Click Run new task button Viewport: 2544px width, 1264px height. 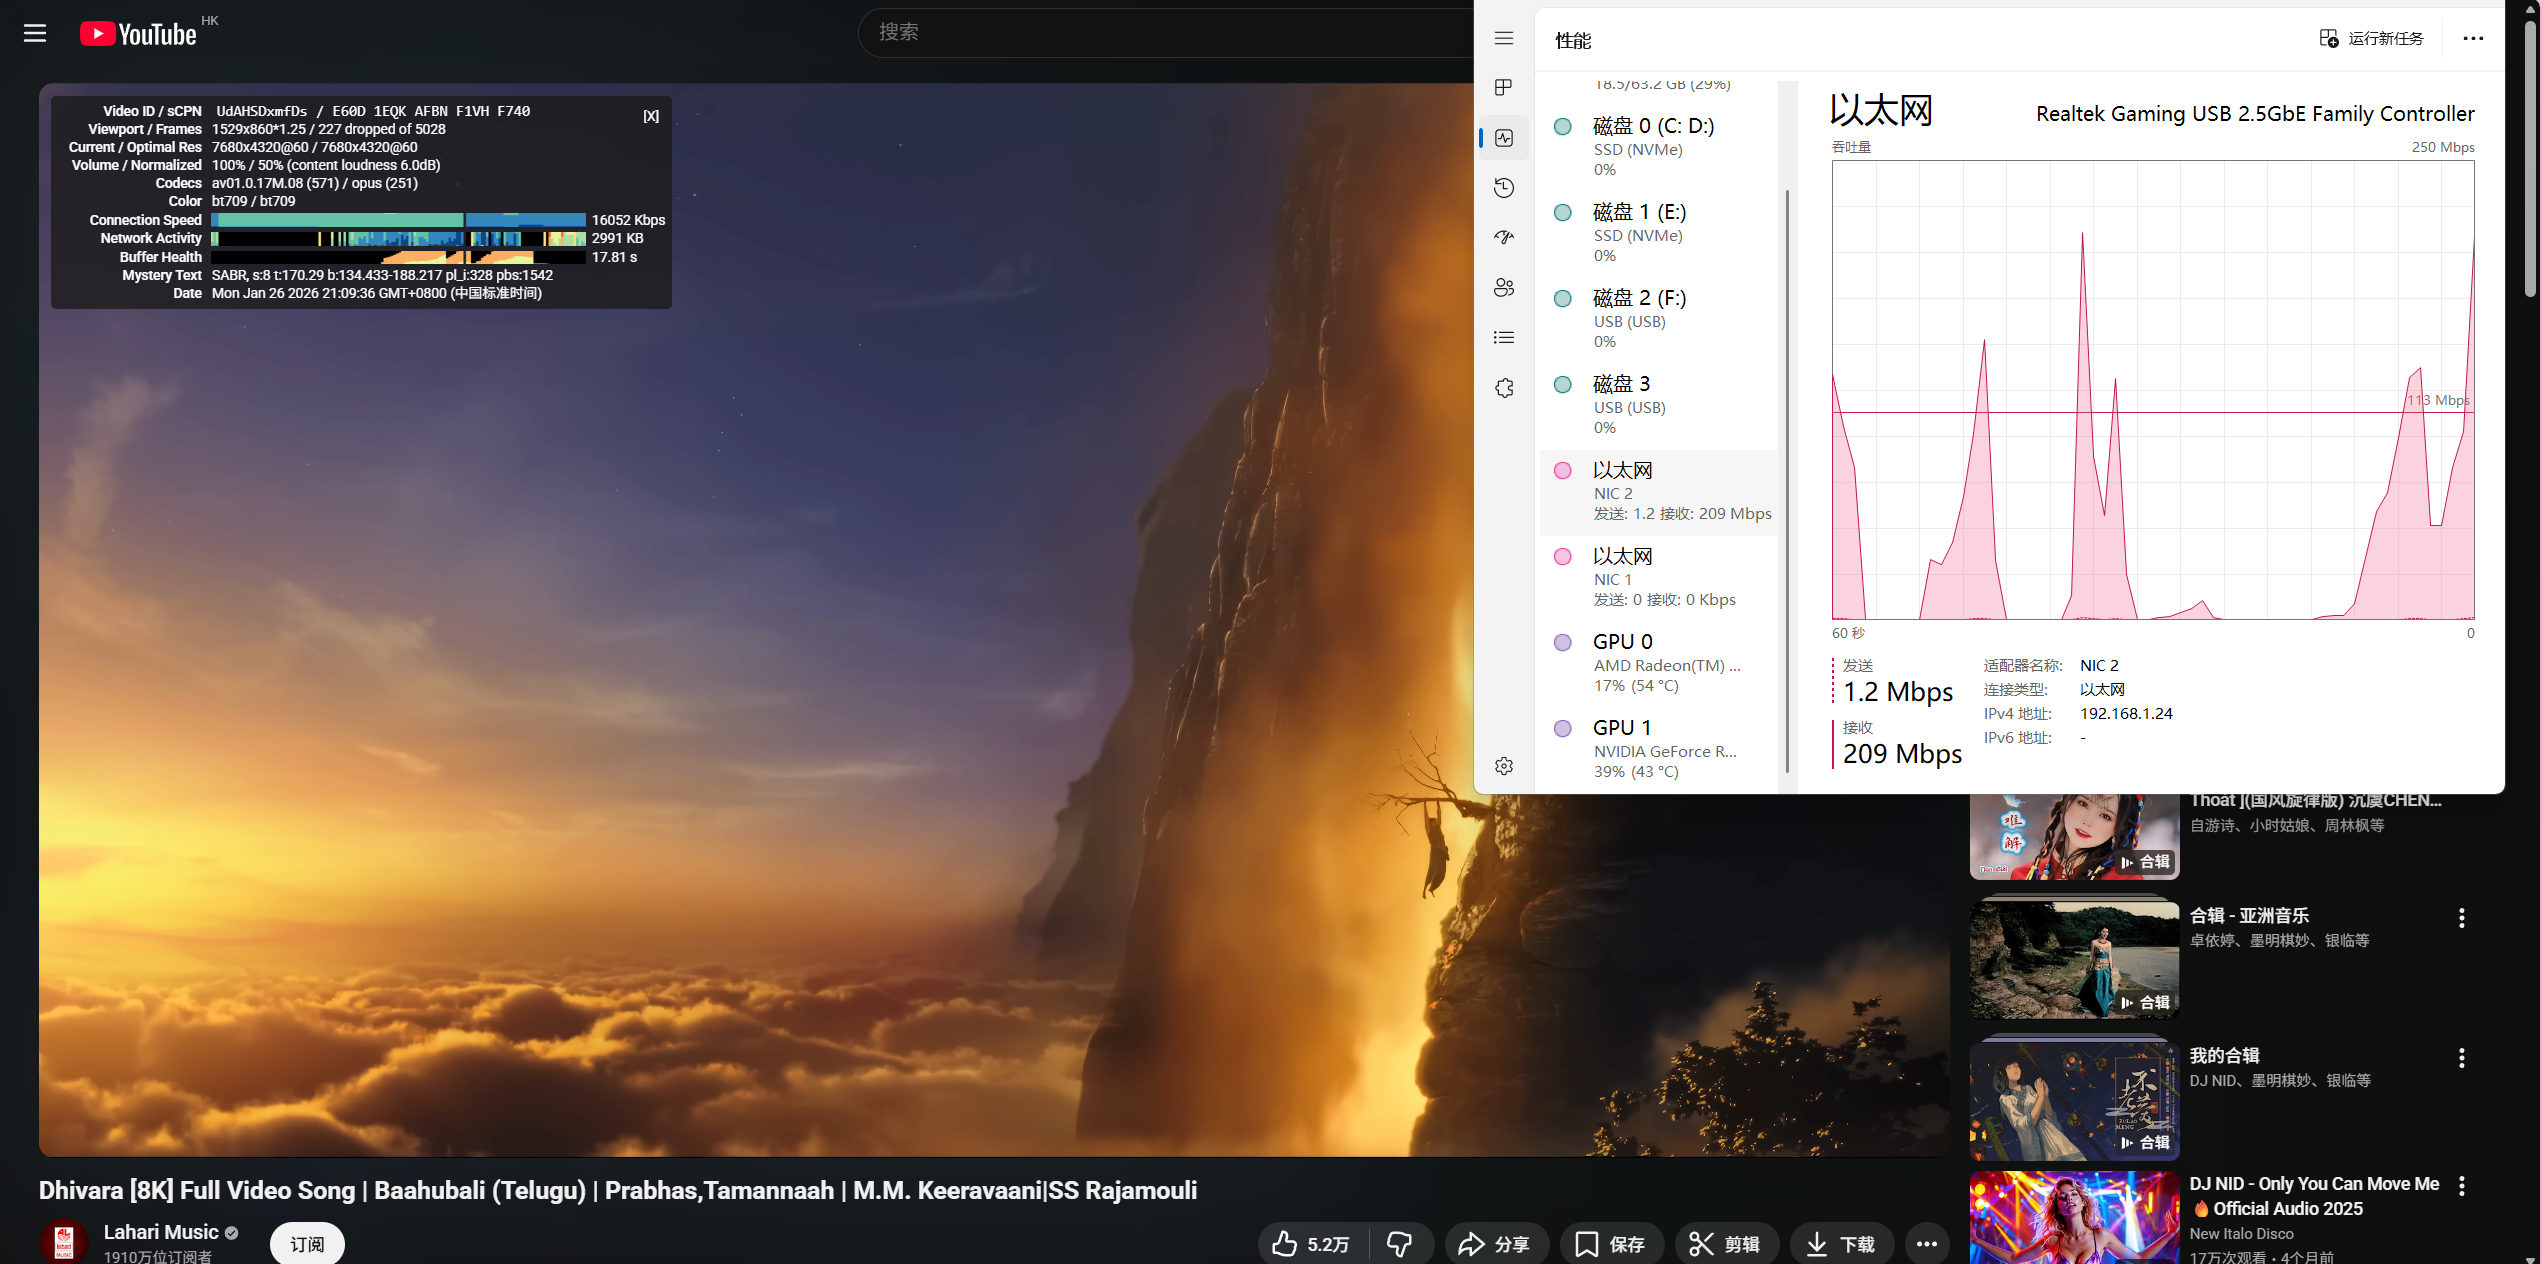pos(2372,38)
